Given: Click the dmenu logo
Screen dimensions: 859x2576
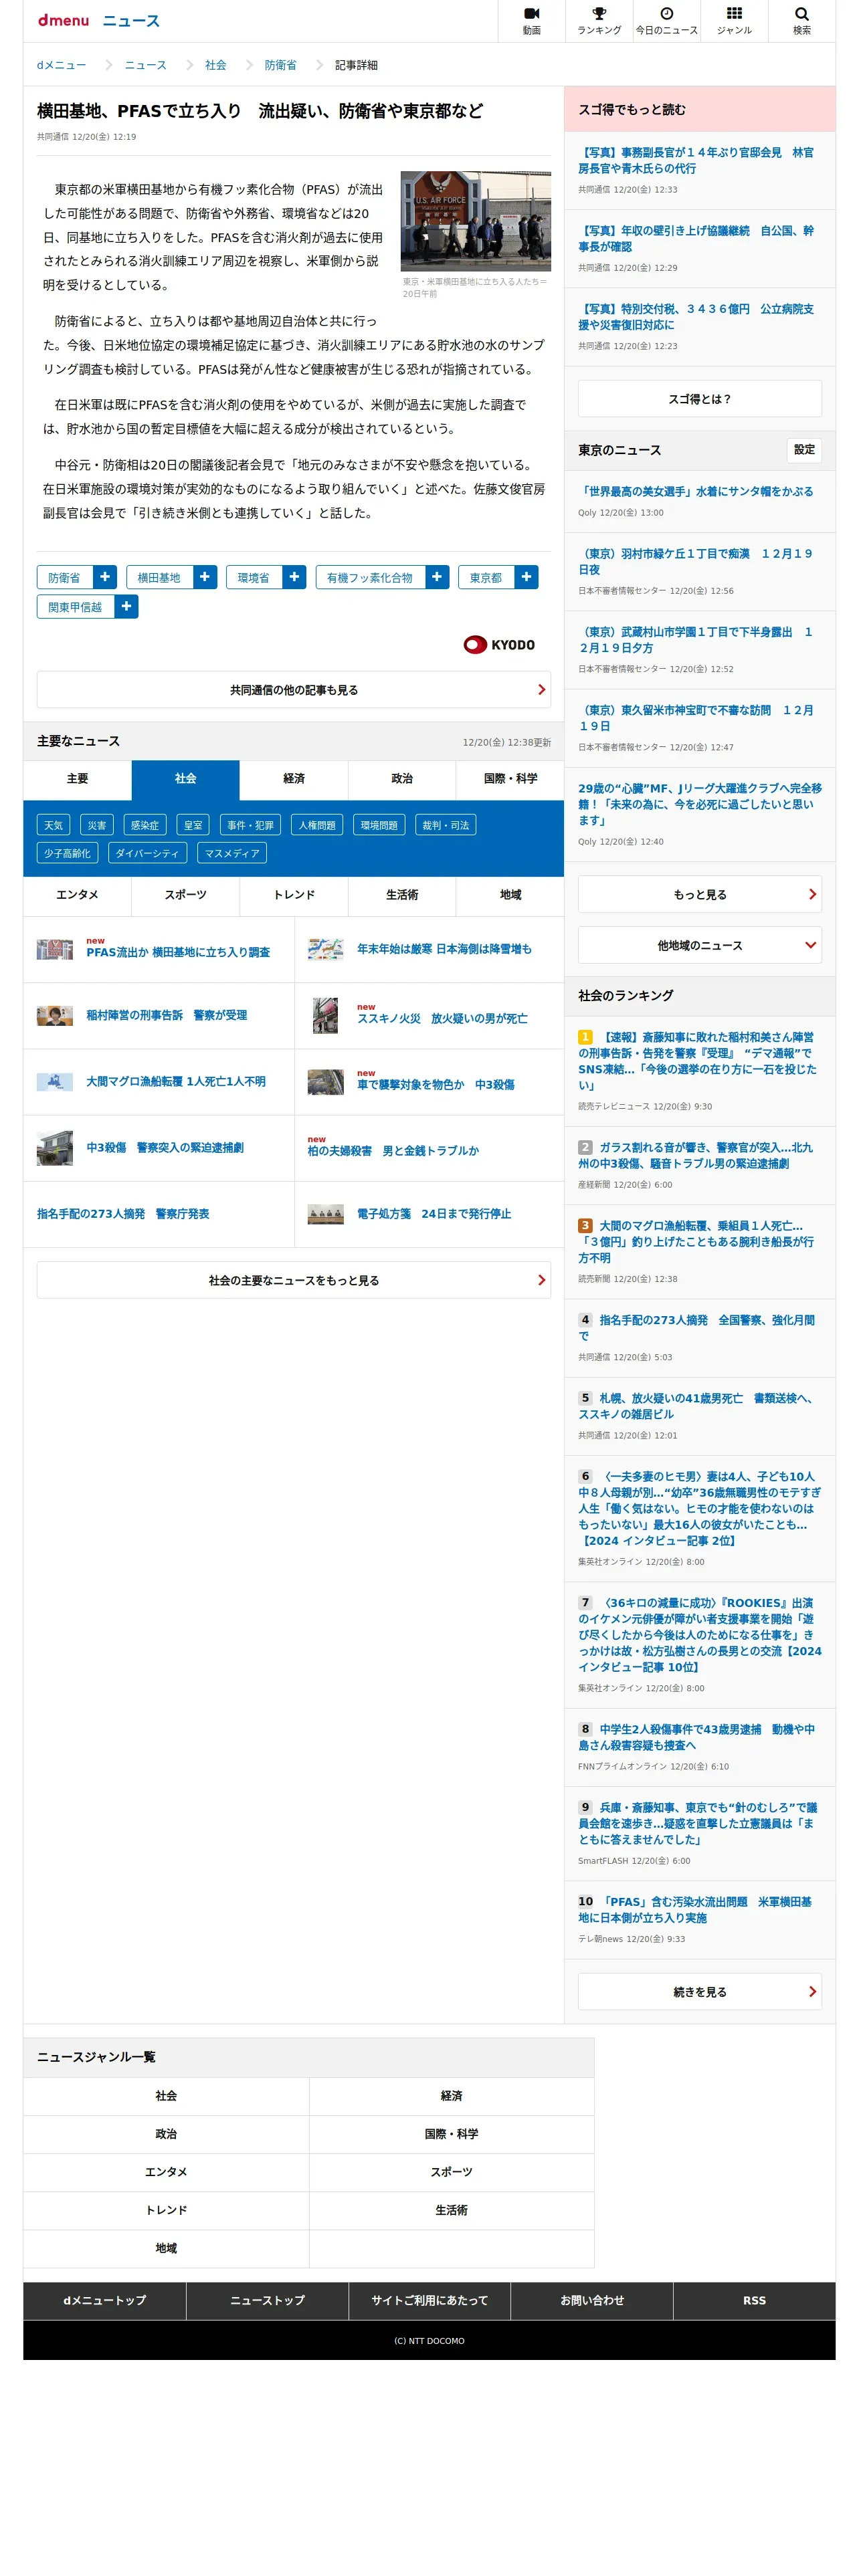Looking at the screenshot, I should (x=63, y=21).
